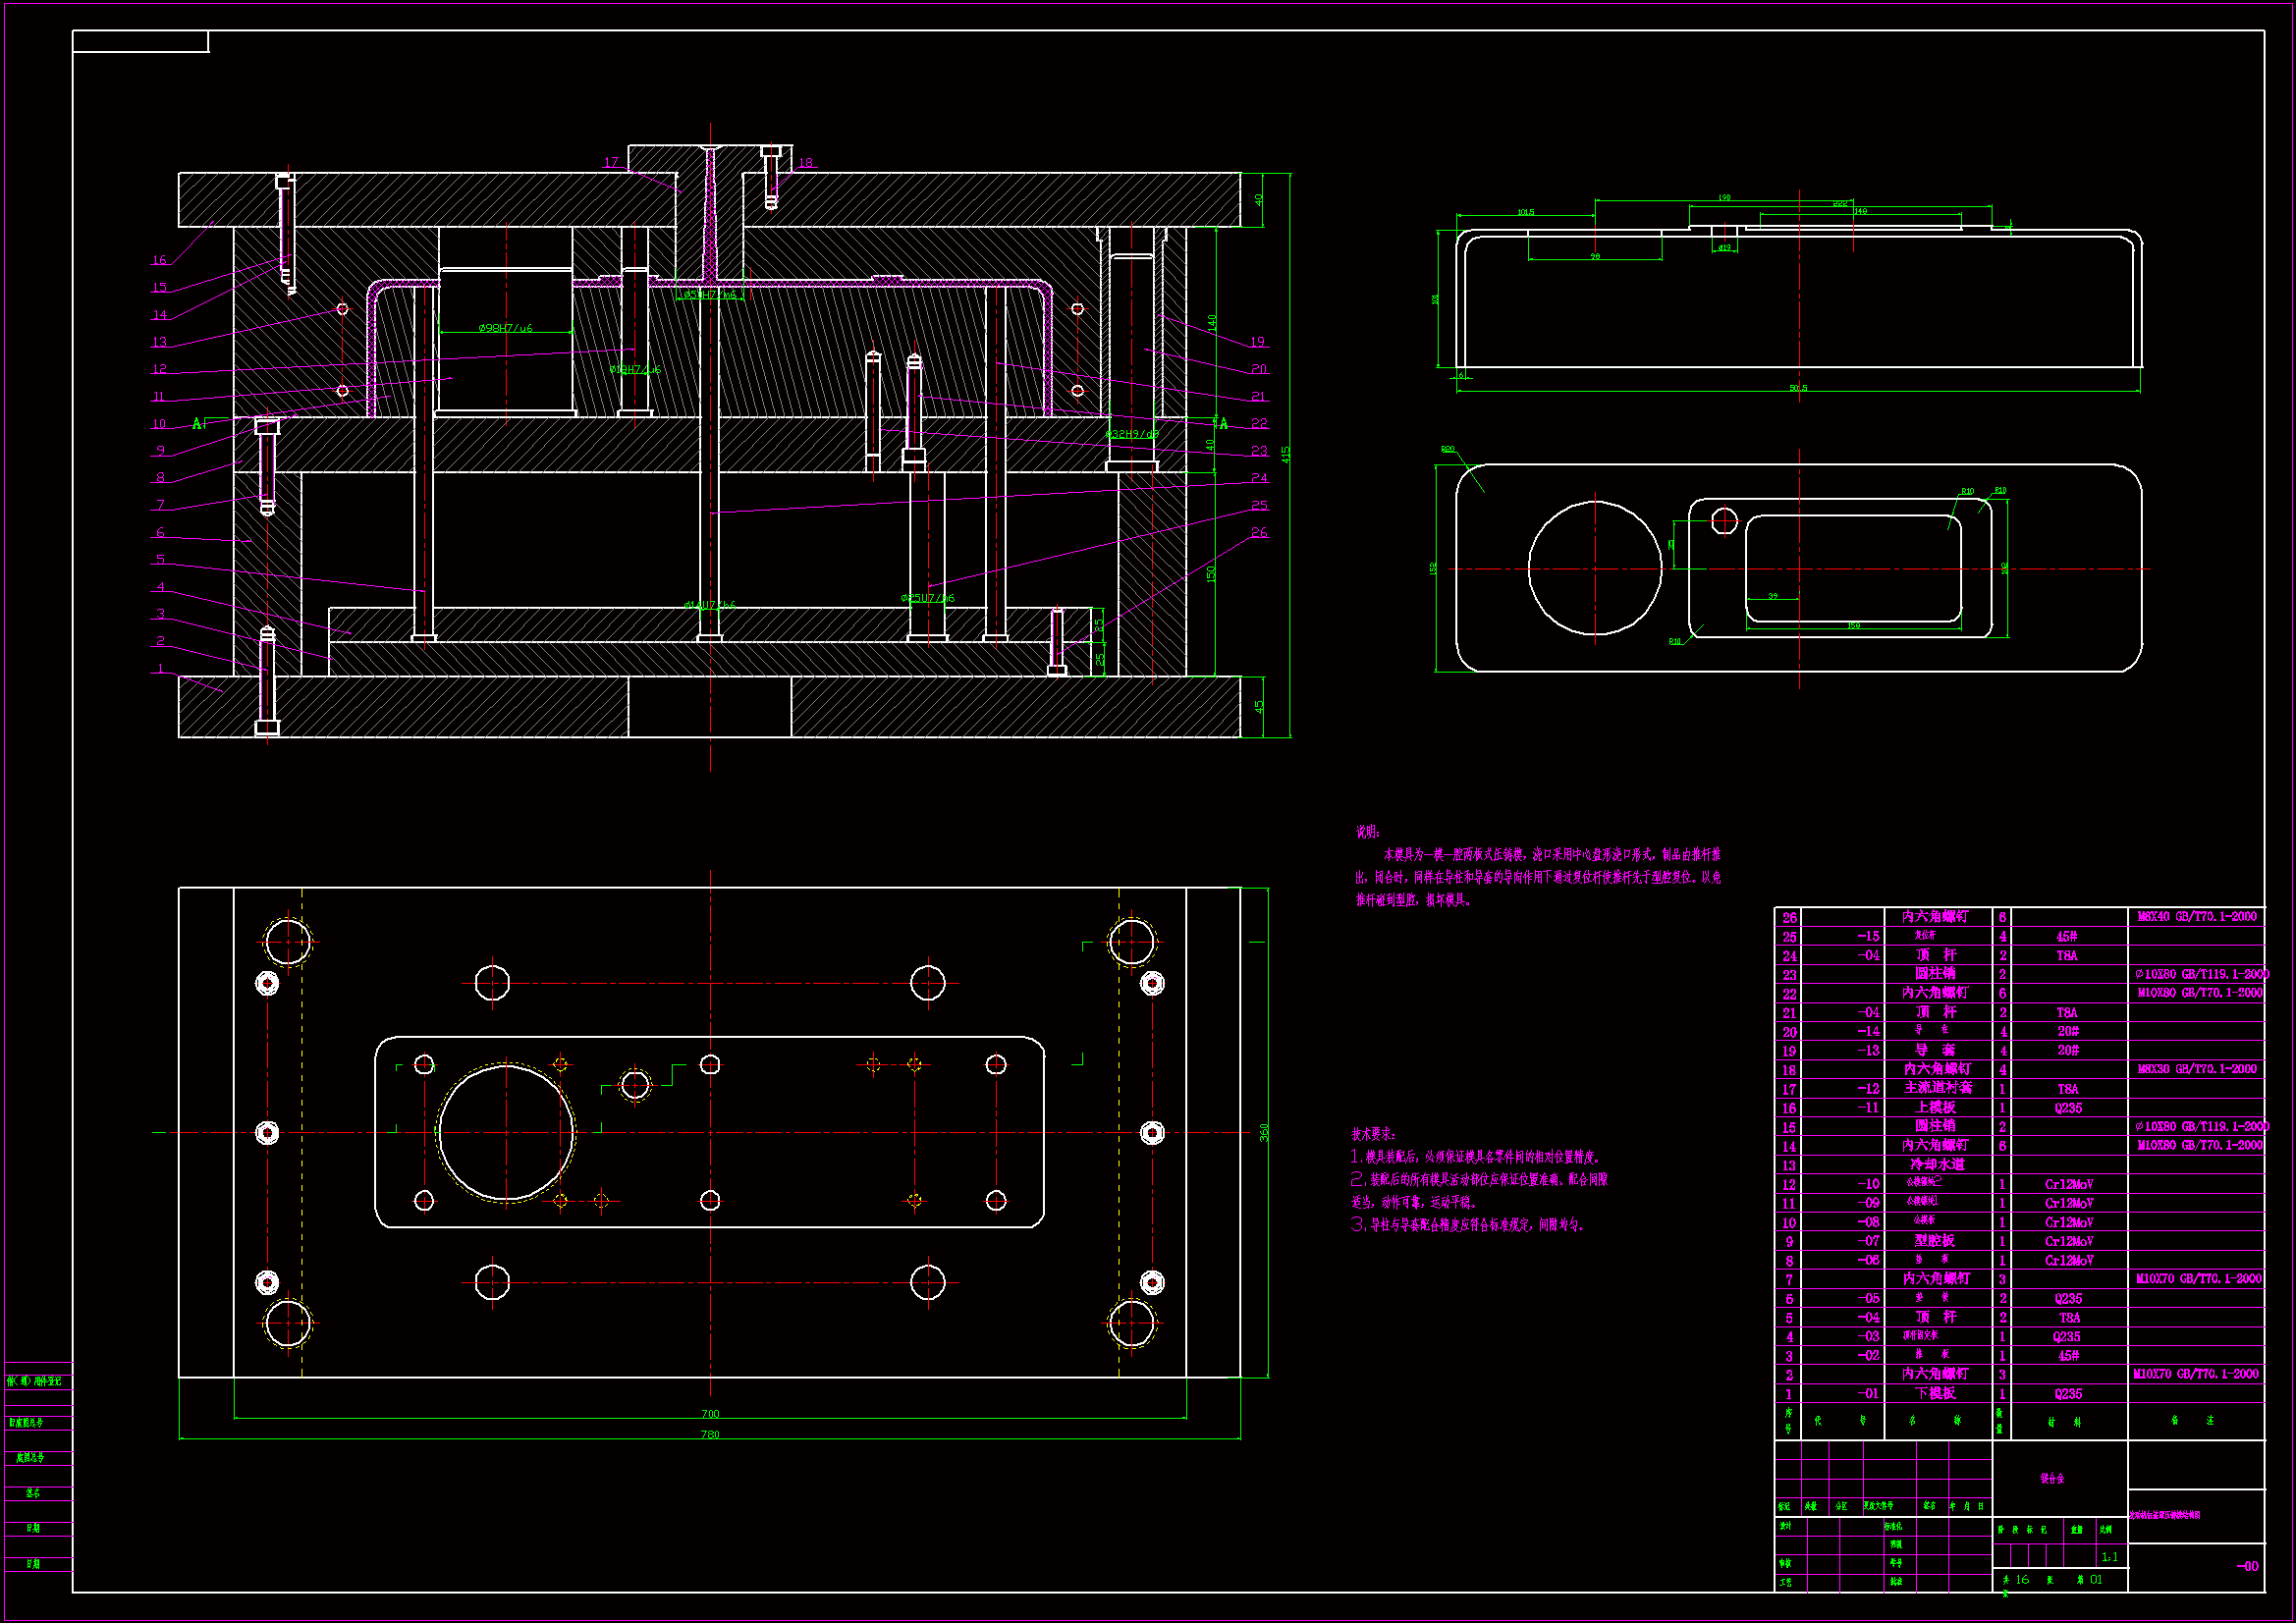This screenshot has width=2296, height=1623.
Task: Select the 主流道衬套 row in parts list
Action: (x=1937, y=1088)
